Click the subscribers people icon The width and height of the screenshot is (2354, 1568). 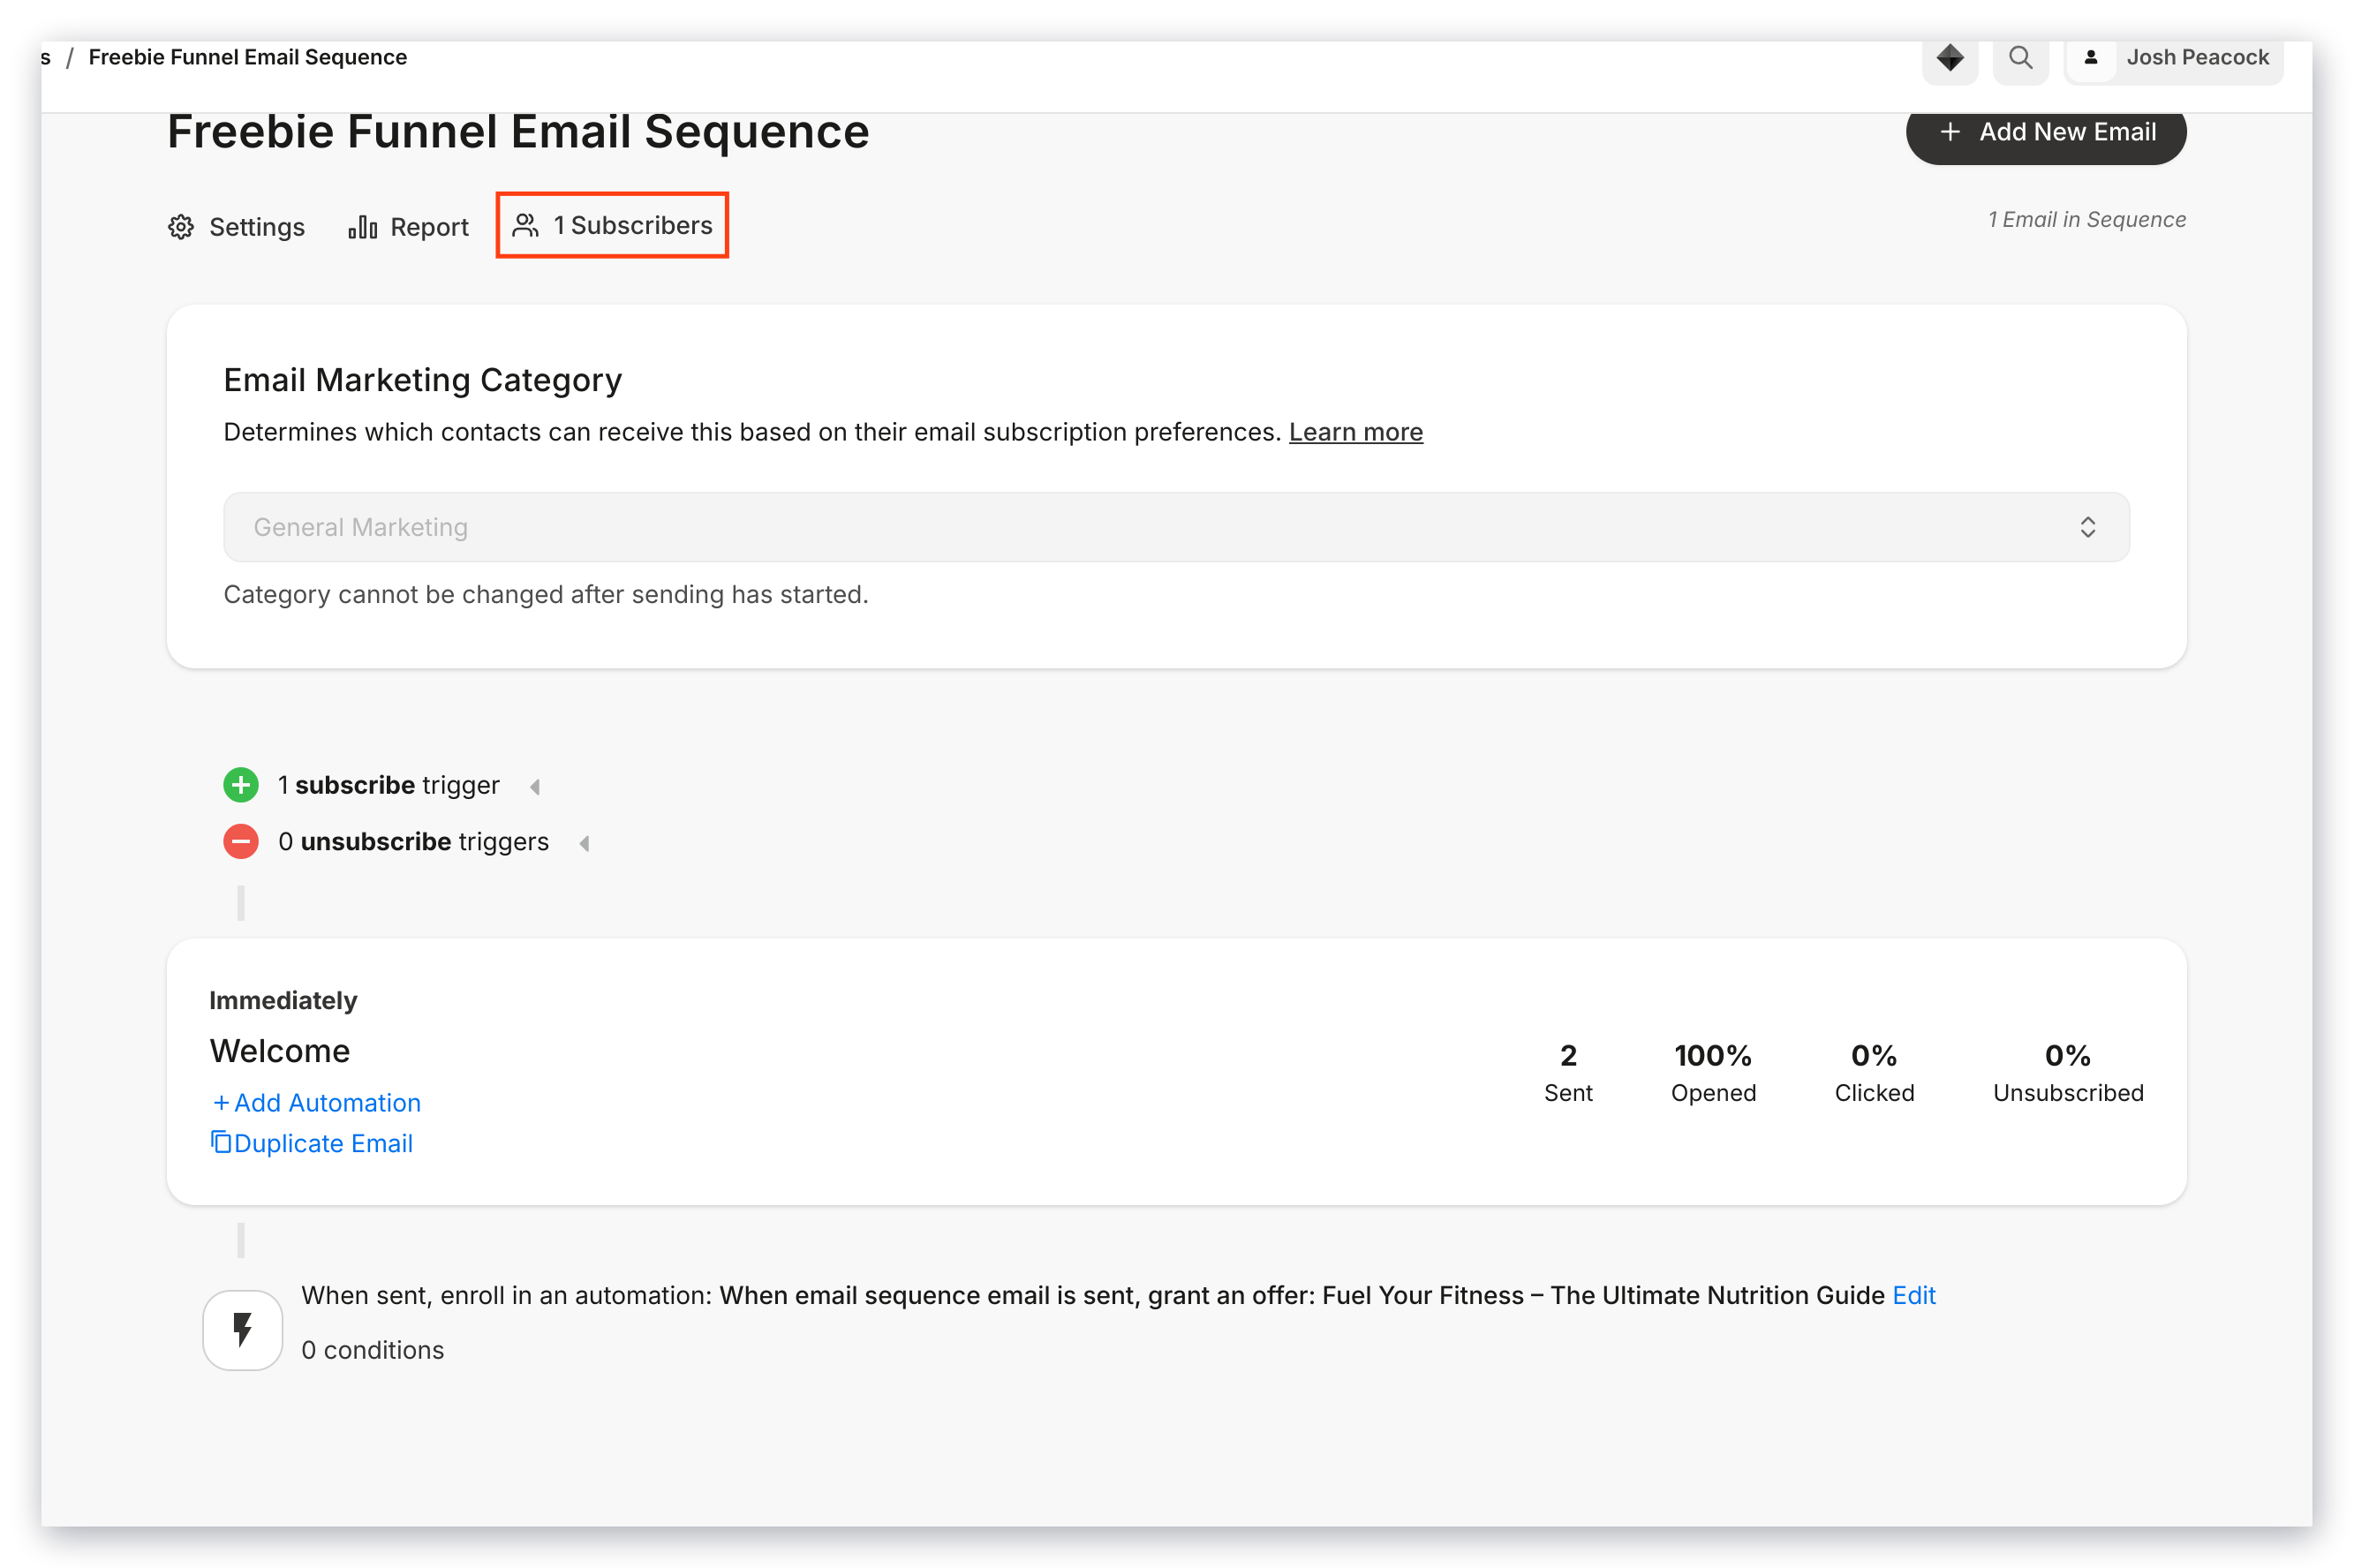[x=526, y=225]
